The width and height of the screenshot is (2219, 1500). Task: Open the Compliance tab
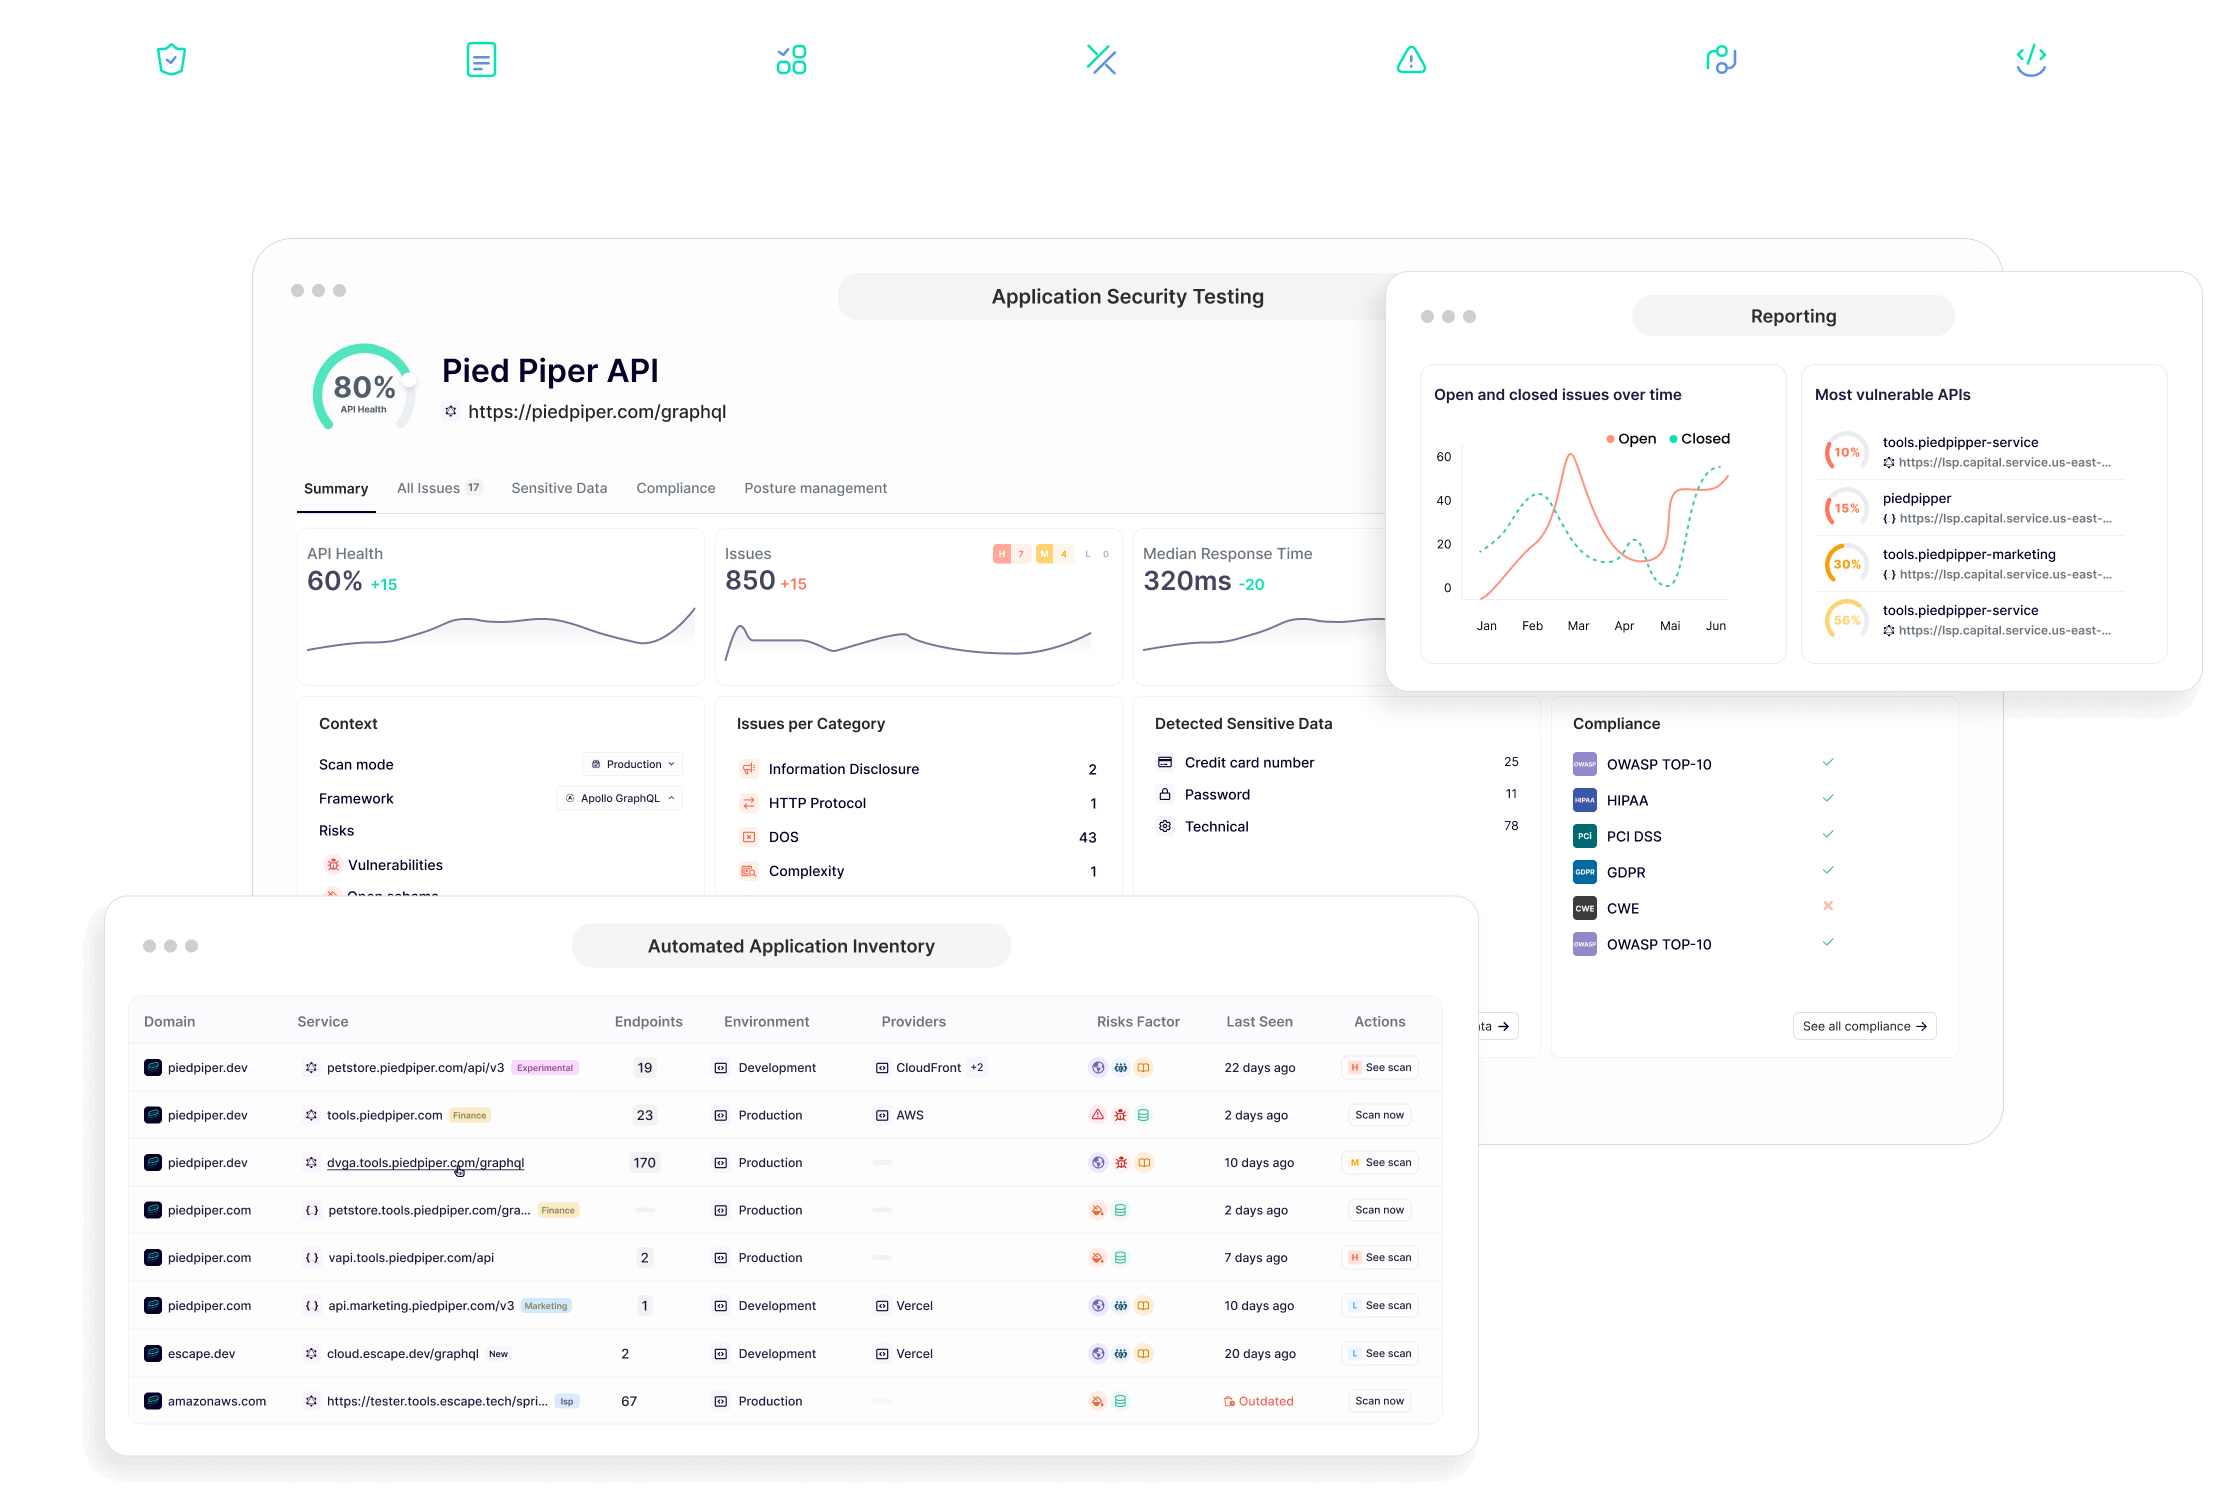[x=676, y=488]
